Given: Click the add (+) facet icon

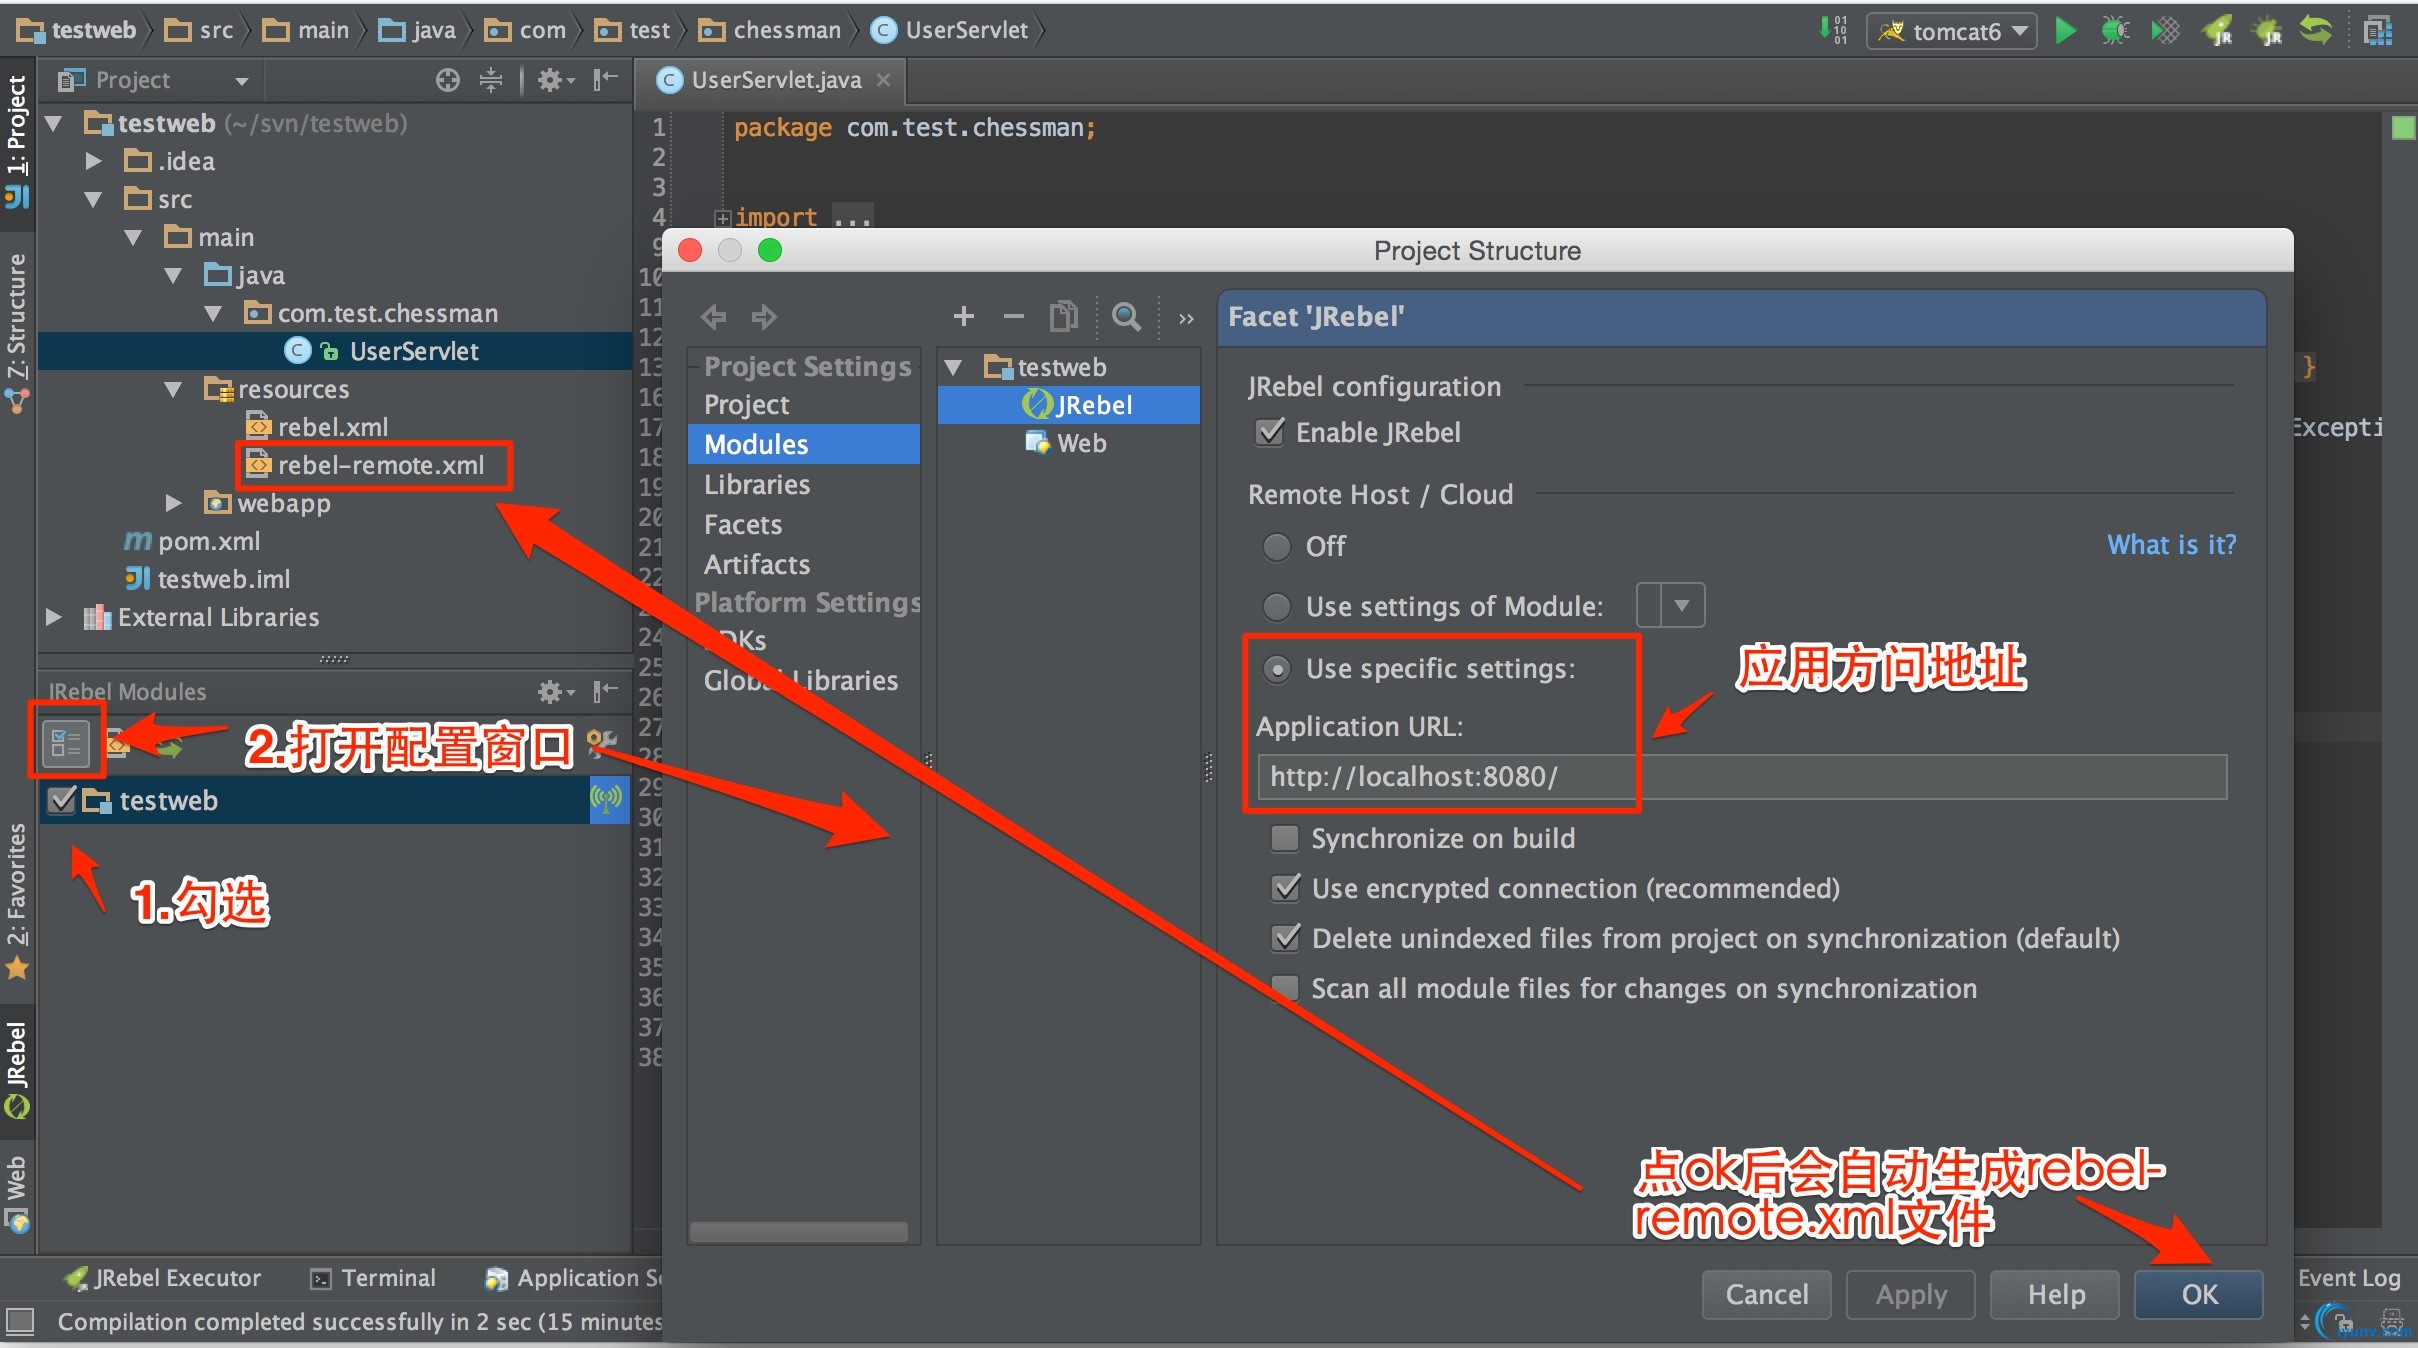Looking at the screenshot, I should [x=963, y=317].
